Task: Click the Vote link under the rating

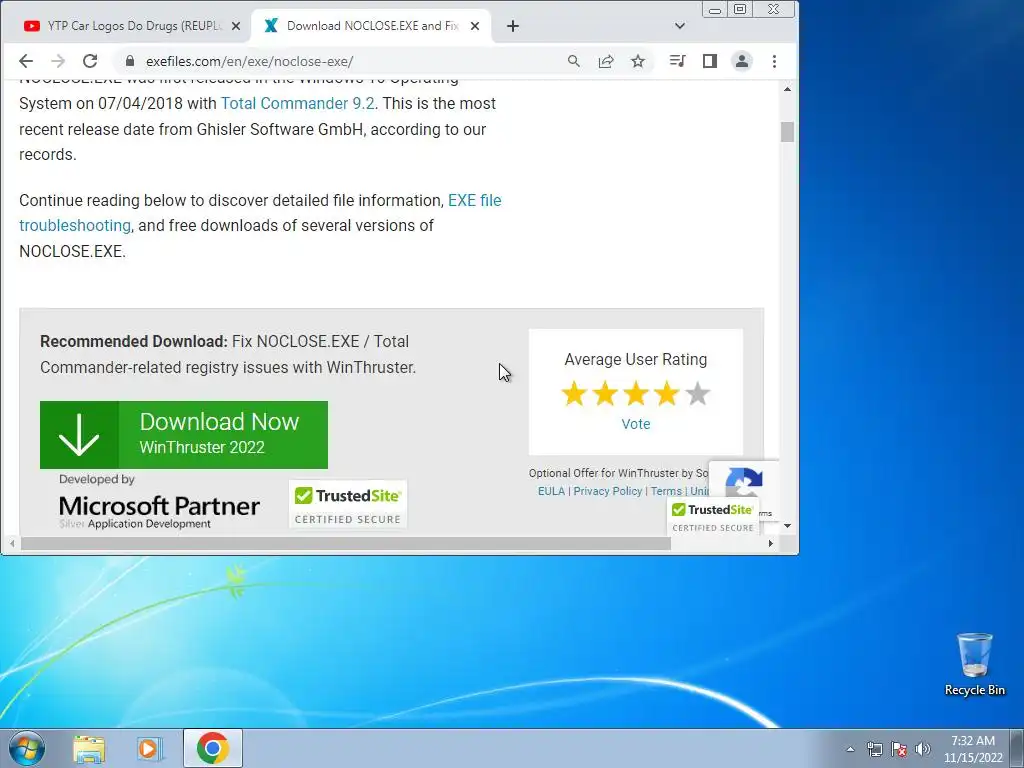Action: click(x=635, y=424)
